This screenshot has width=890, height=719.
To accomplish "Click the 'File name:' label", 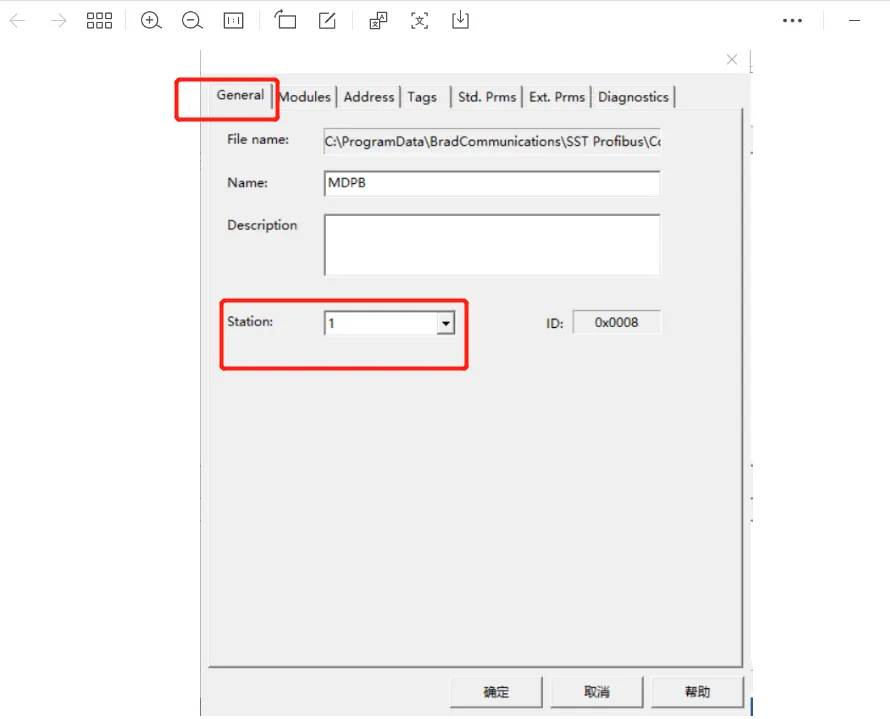I will pyautogui.click(x=258, y=140).
